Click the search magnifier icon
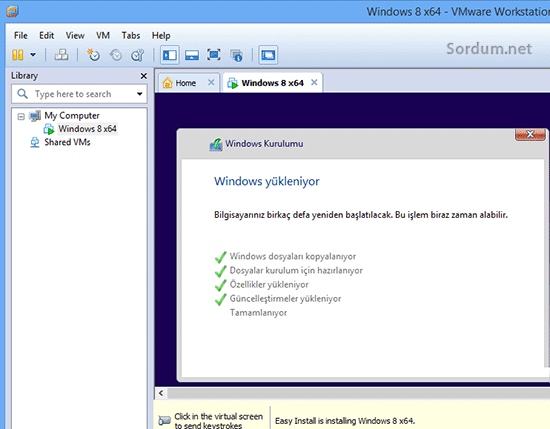This screenshot has width=550, height=429. pyautogui.click(x=22, y=94)
